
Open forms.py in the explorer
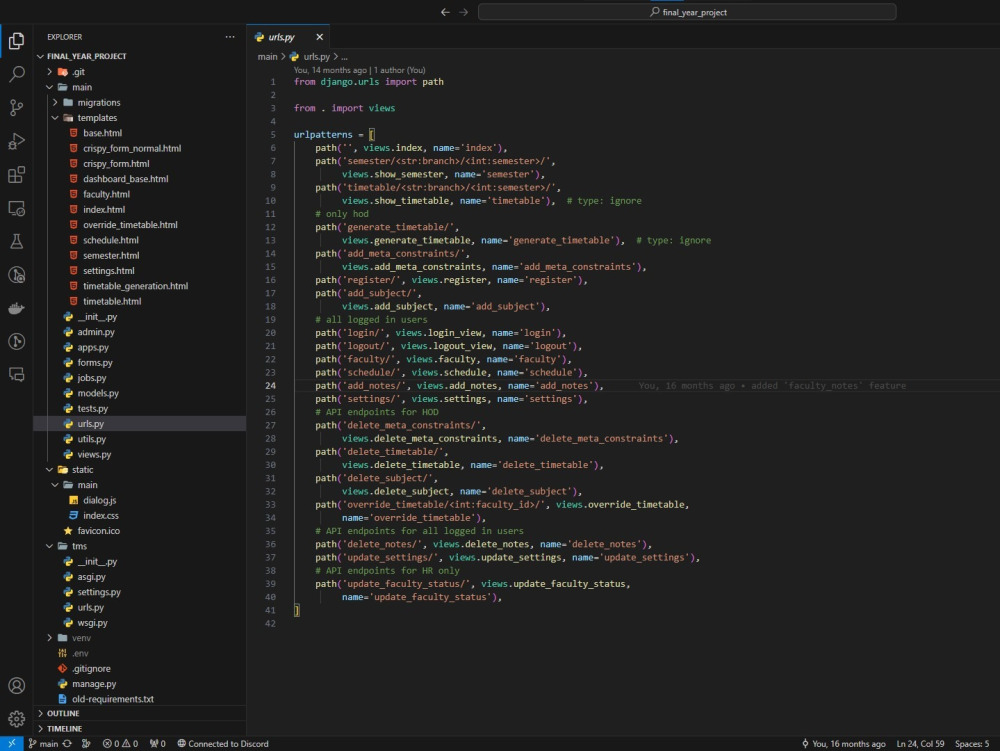pyautogui.click(x=140, y=362)
